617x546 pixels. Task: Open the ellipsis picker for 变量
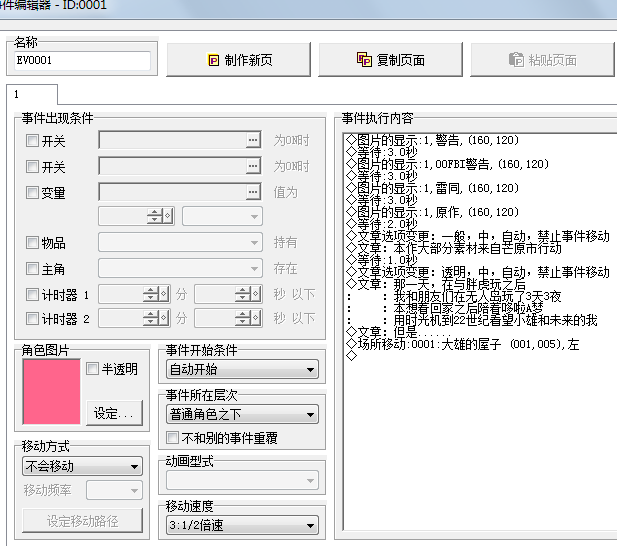253,192
